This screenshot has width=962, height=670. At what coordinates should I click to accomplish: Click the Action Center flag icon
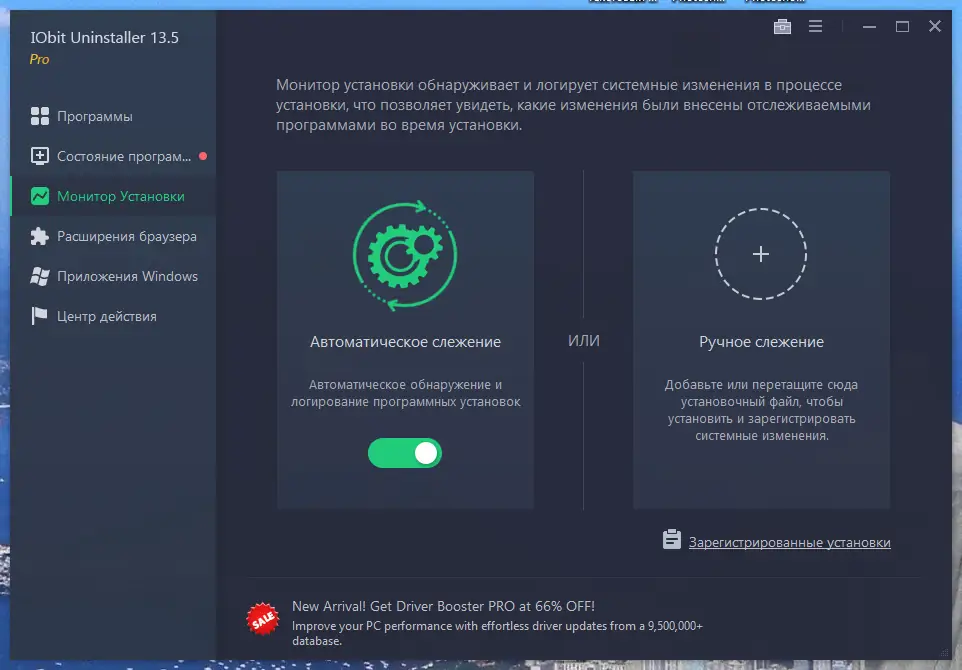(x=40, y=316)
